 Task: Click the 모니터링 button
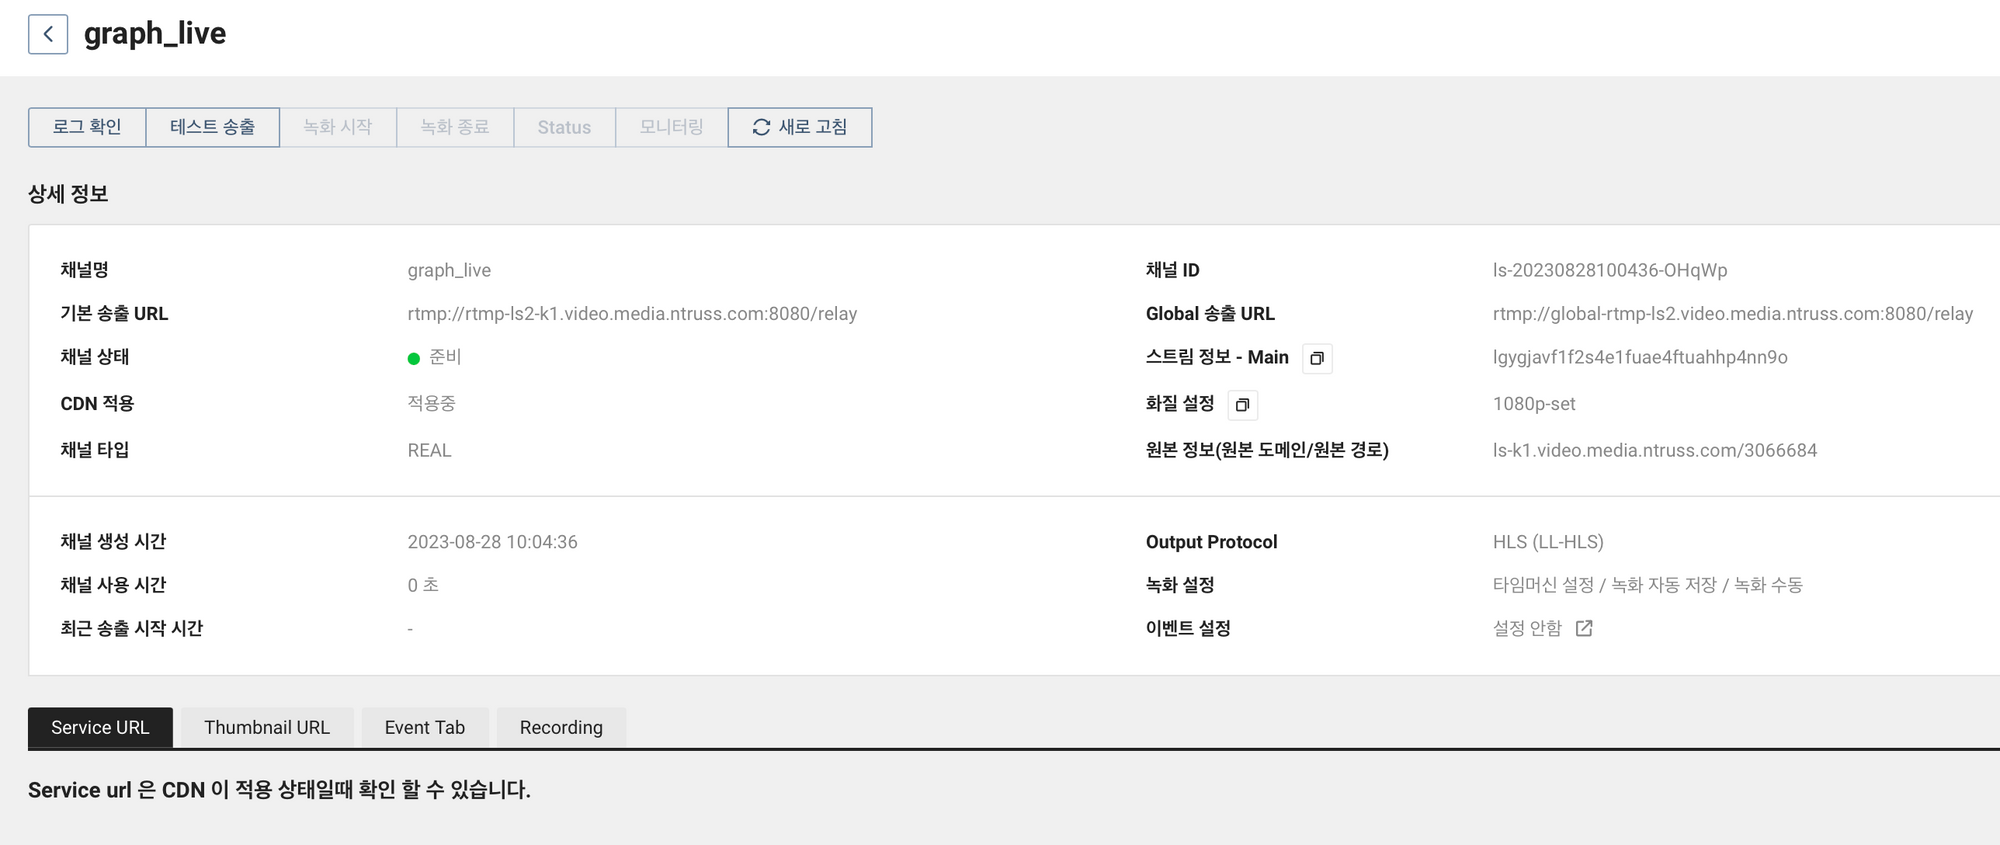pyautogui.click(x=672, y=127)
